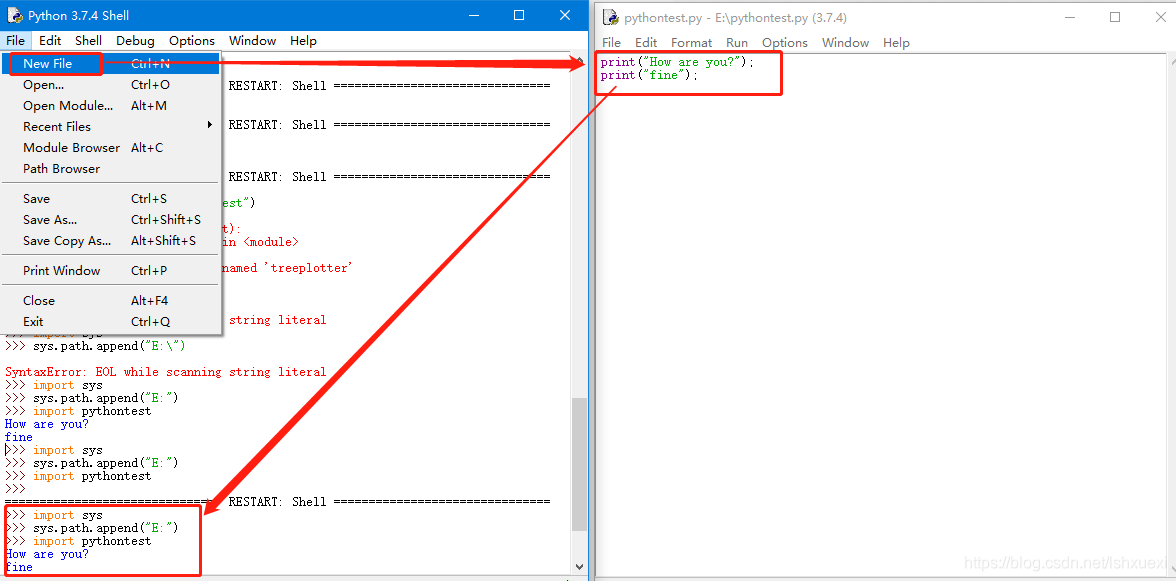1176x581 pixels.
Task: Open File menu in pythontest.py editor
Action: pos(611,43)
